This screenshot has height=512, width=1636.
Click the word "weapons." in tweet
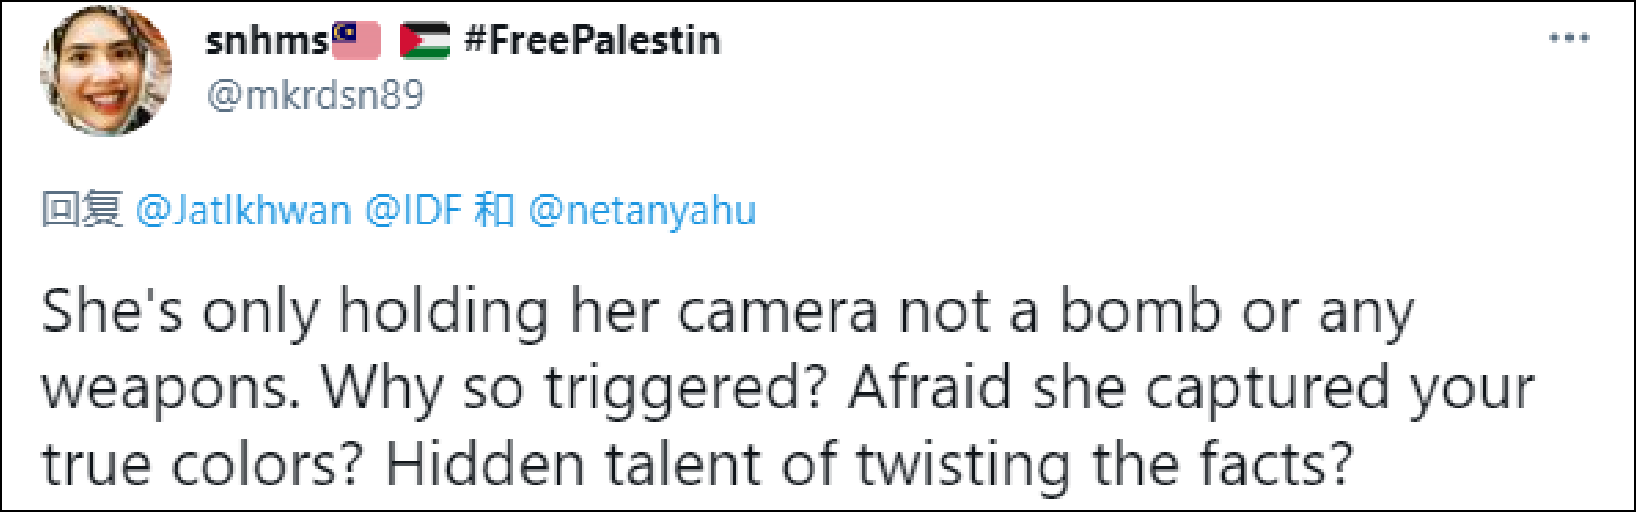(170, 388)
